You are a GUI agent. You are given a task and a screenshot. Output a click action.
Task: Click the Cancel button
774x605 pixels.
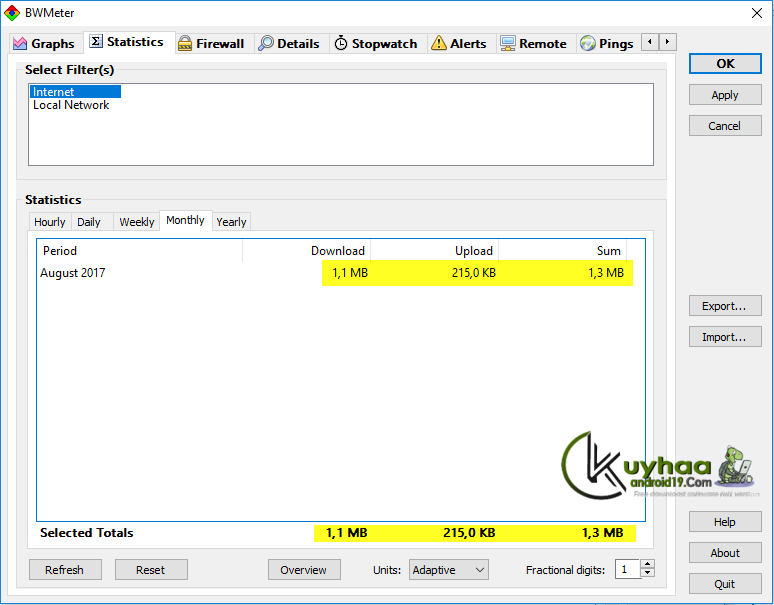725,126
